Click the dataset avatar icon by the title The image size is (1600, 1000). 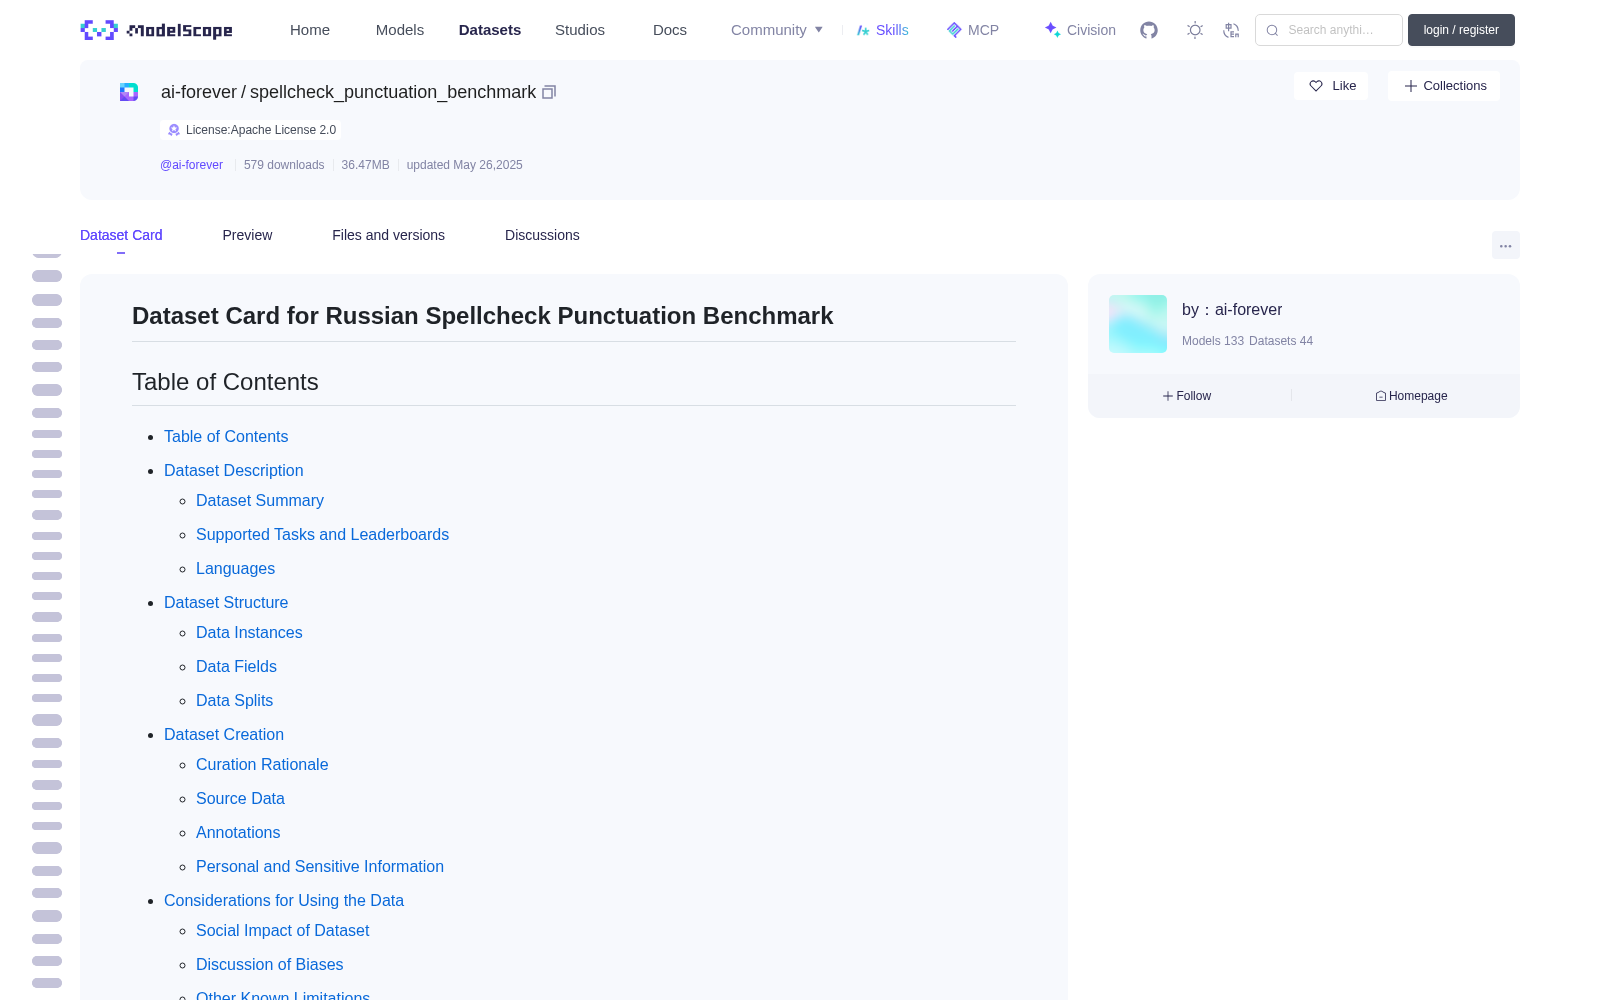click(129, 92)
